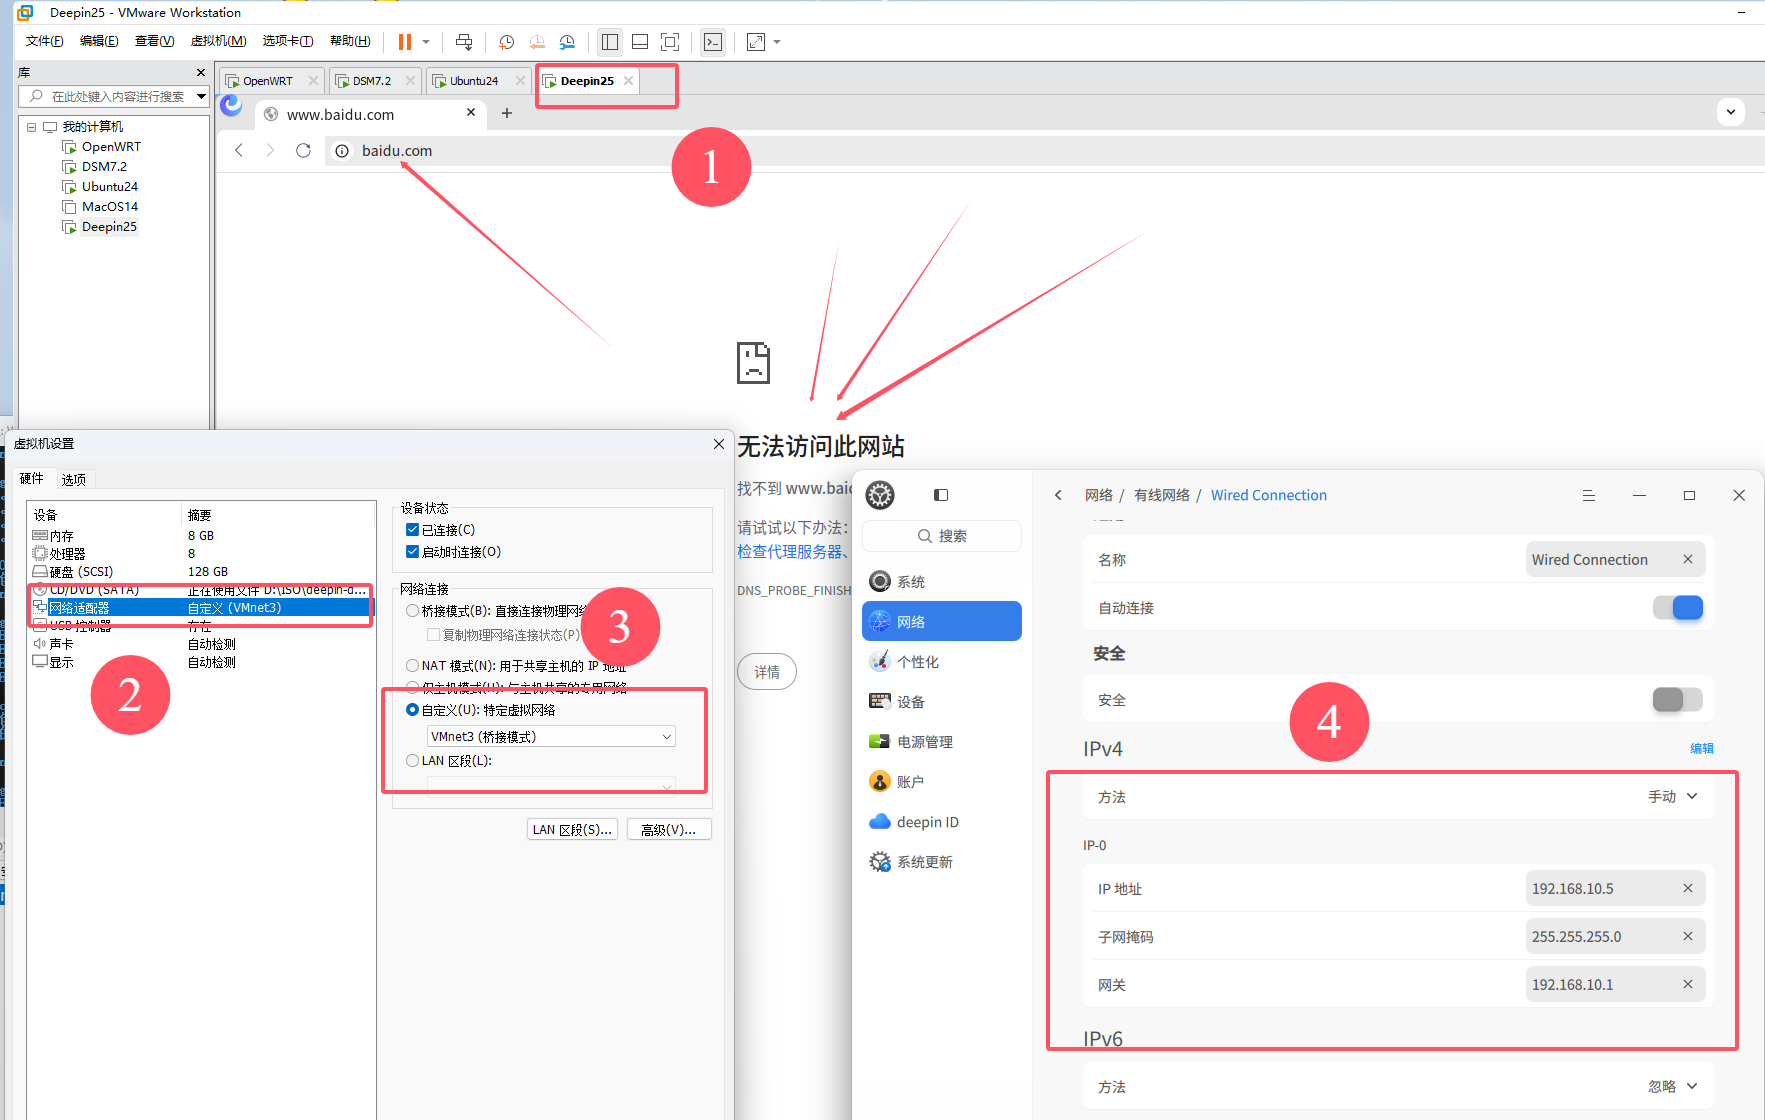Uncheck the 启动时连接(O) checkbox

[412, 552]
